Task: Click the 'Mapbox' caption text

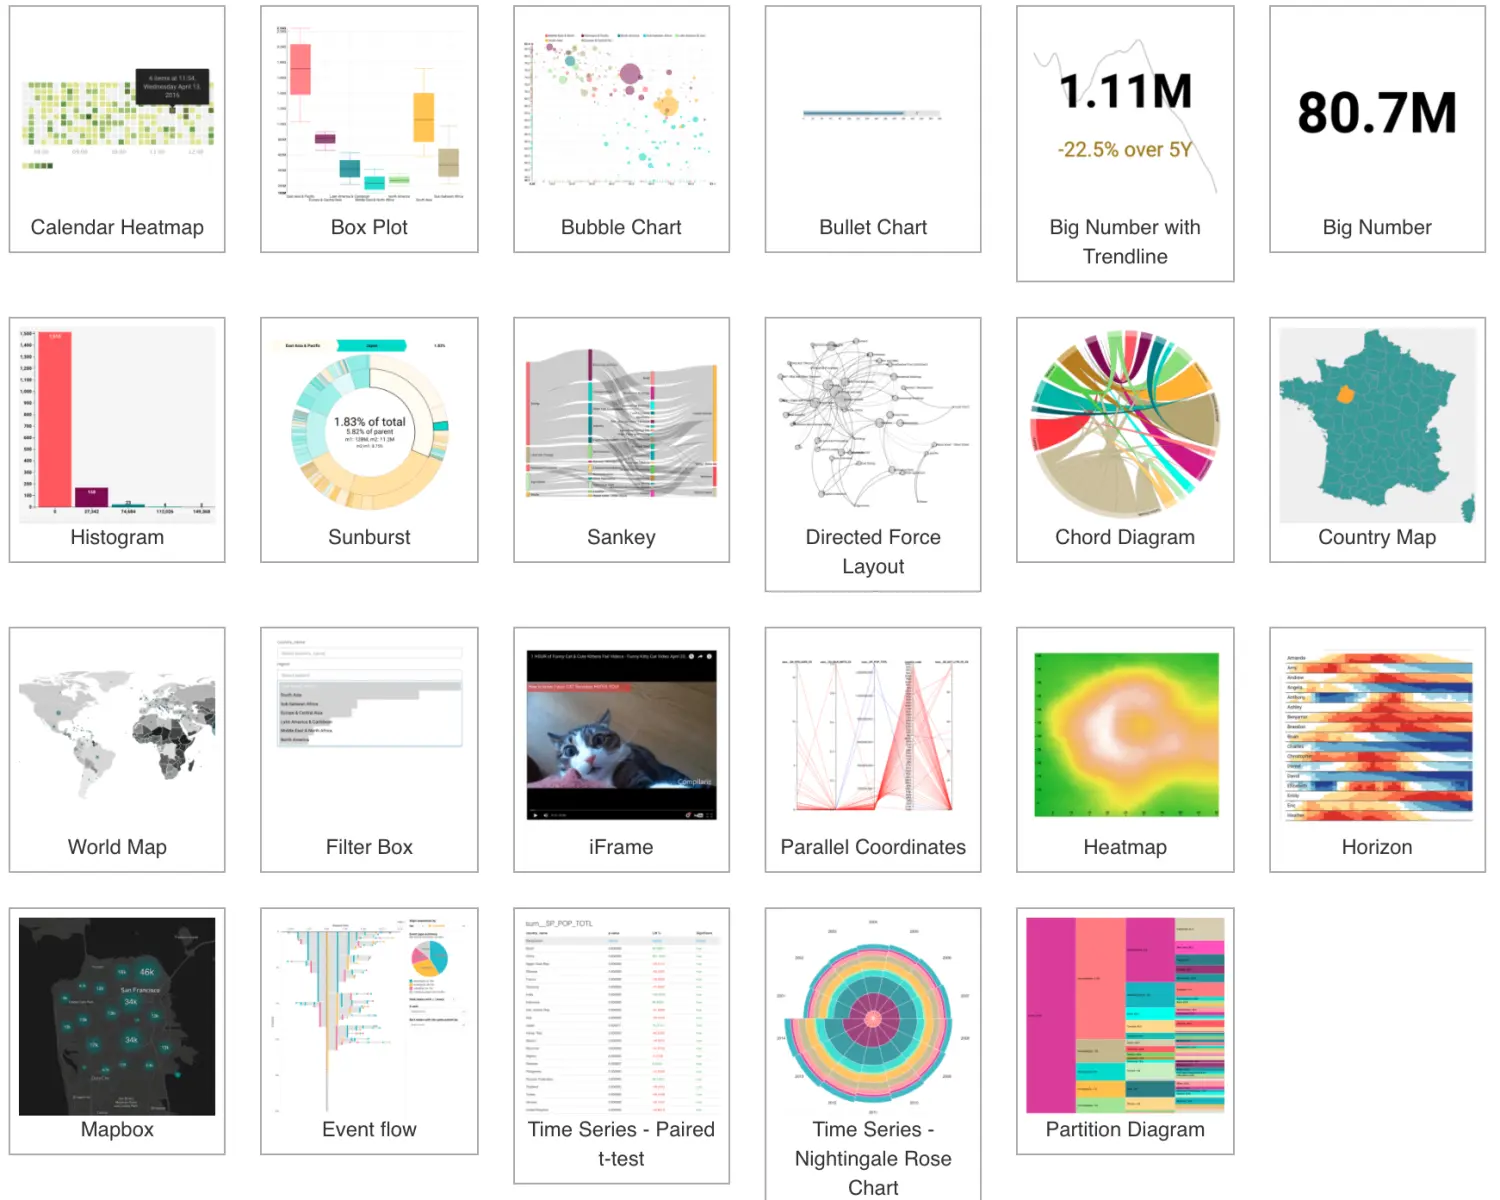Action: click(117, 1129)
